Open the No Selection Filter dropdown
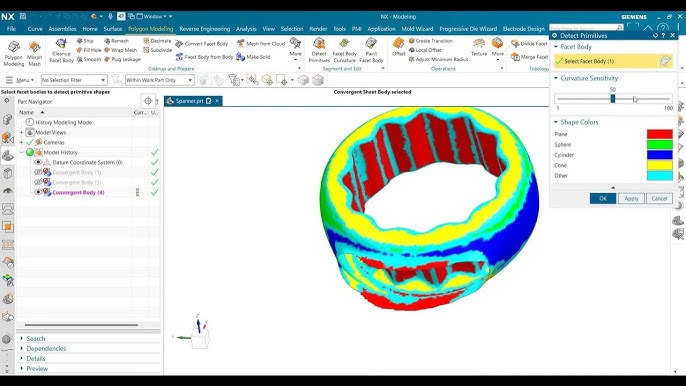The height and width of the screenshot is (386, 686). (74, 80)
